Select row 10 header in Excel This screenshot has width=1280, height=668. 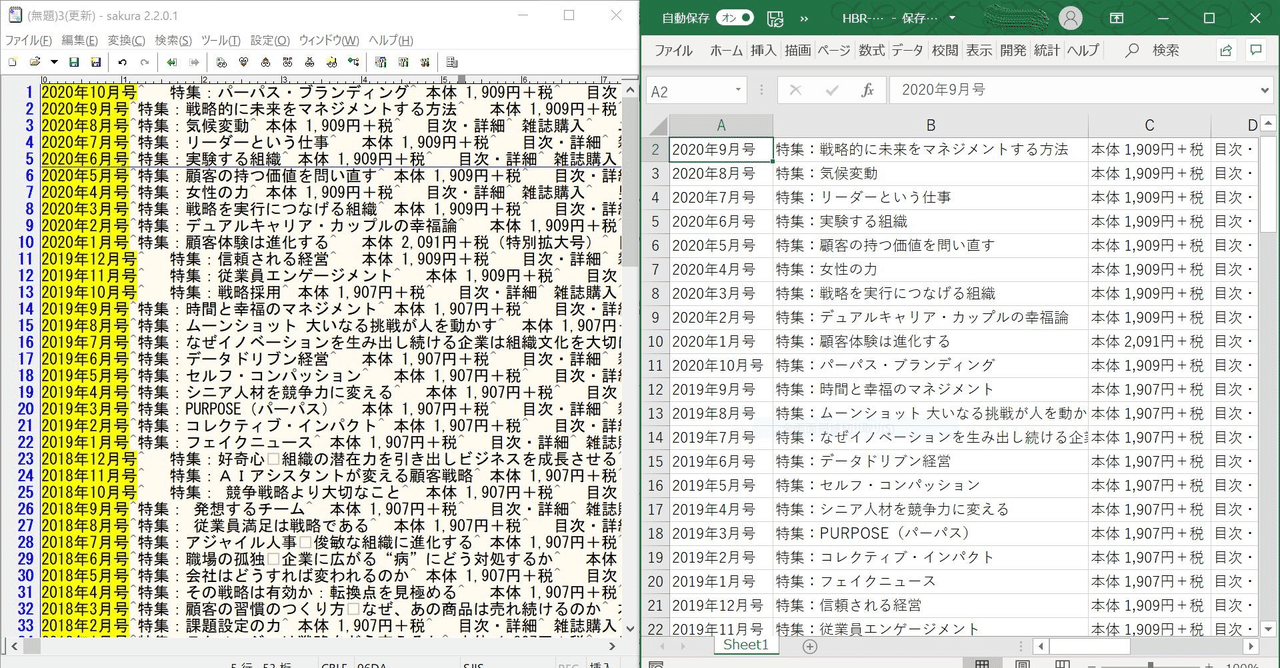click(x=657, y=341)
